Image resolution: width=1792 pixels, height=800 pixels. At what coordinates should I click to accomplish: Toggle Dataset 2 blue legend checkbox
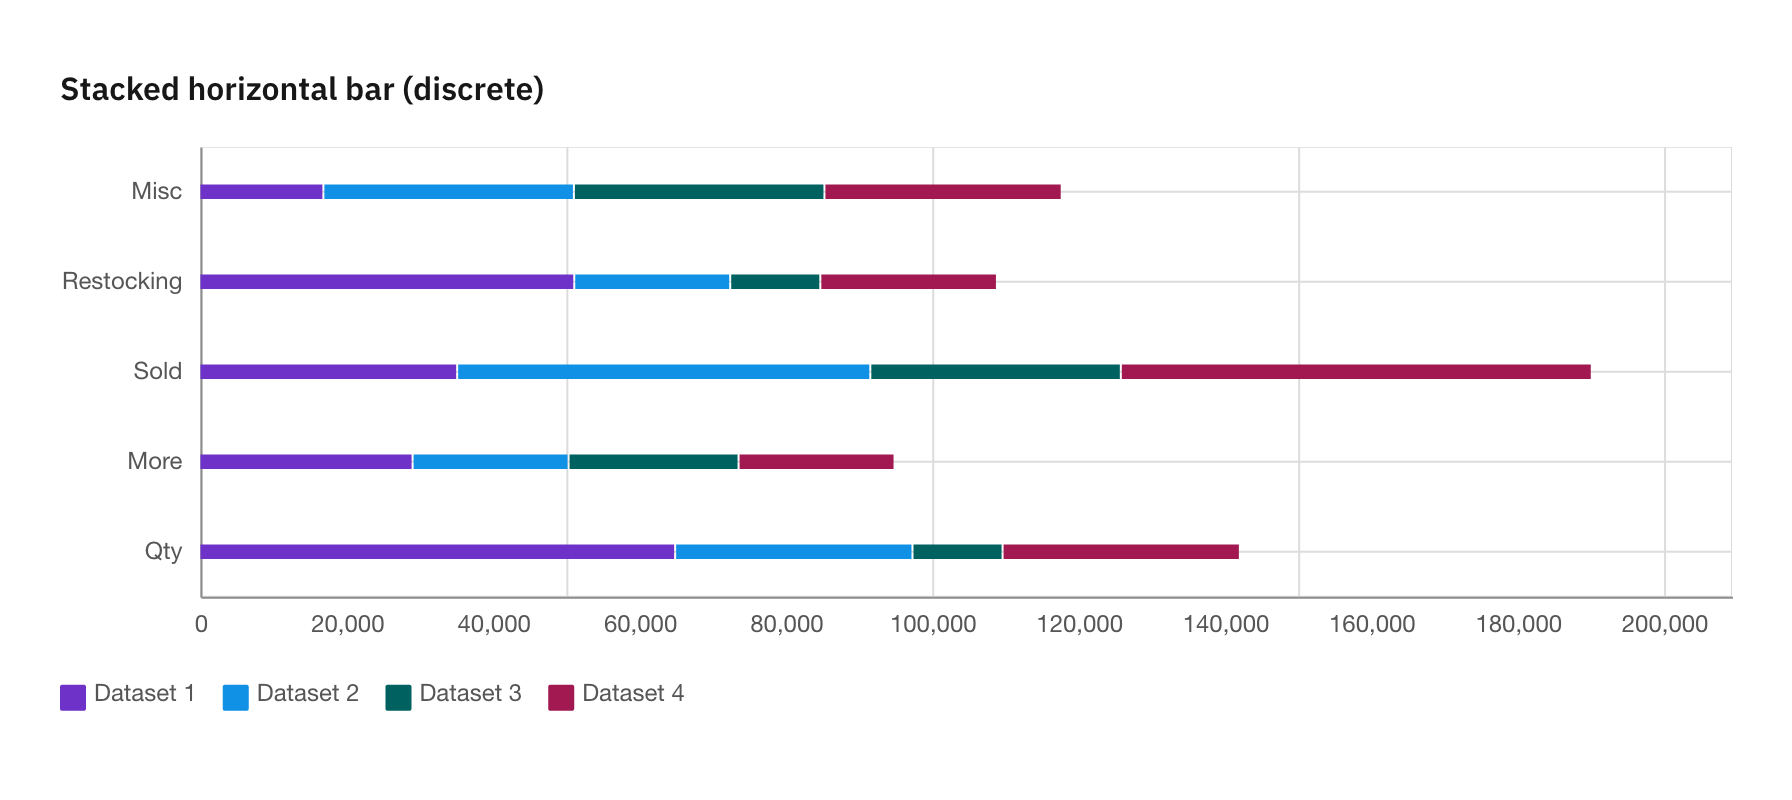tap(236, 697)
